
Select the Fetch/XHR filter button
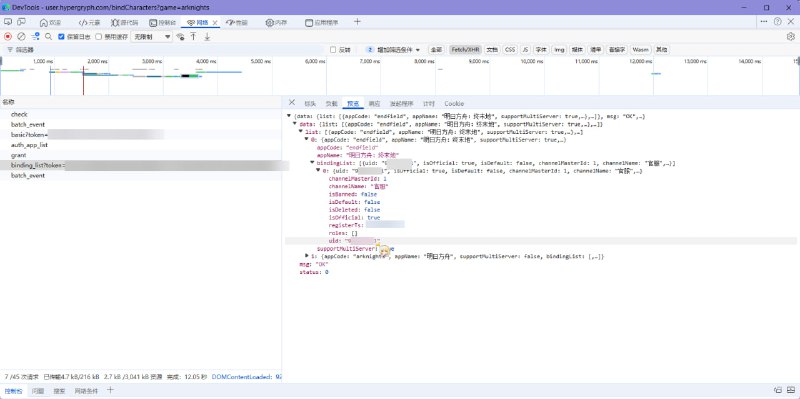point(465,49)
